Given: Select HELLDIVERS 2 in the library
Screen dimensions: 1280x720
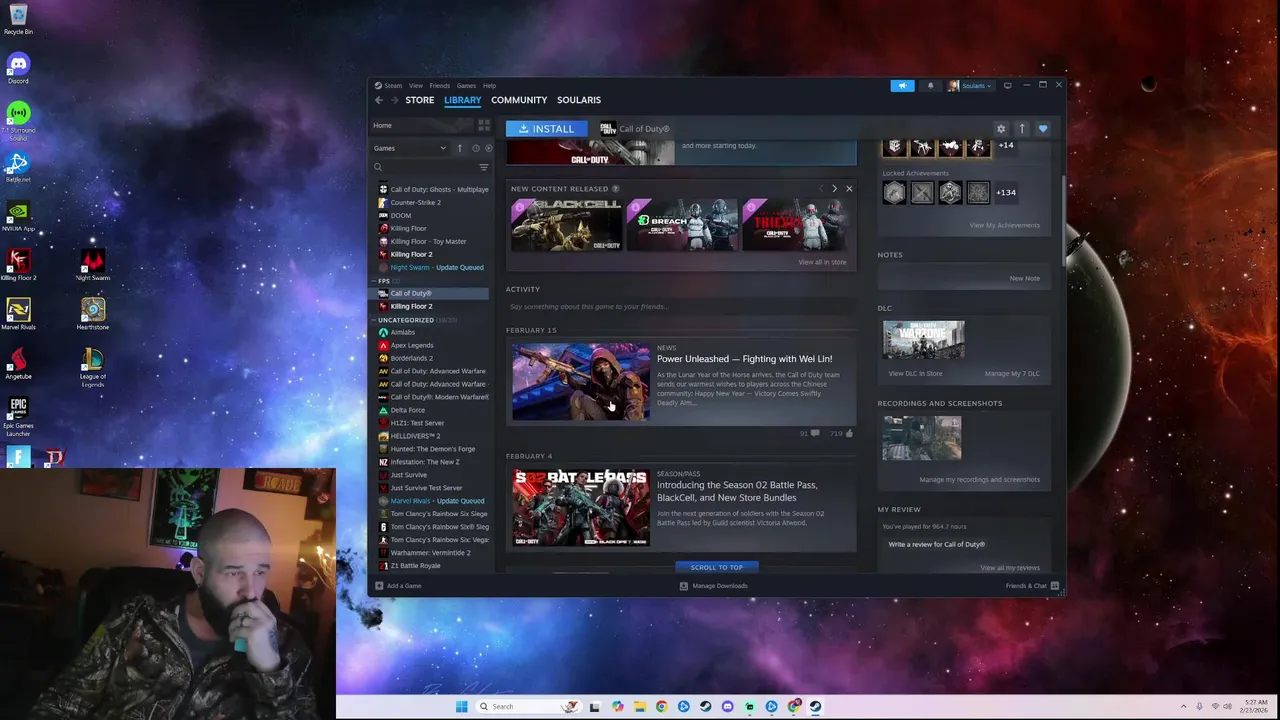Looking at the screenshot, I should point(414,436).
